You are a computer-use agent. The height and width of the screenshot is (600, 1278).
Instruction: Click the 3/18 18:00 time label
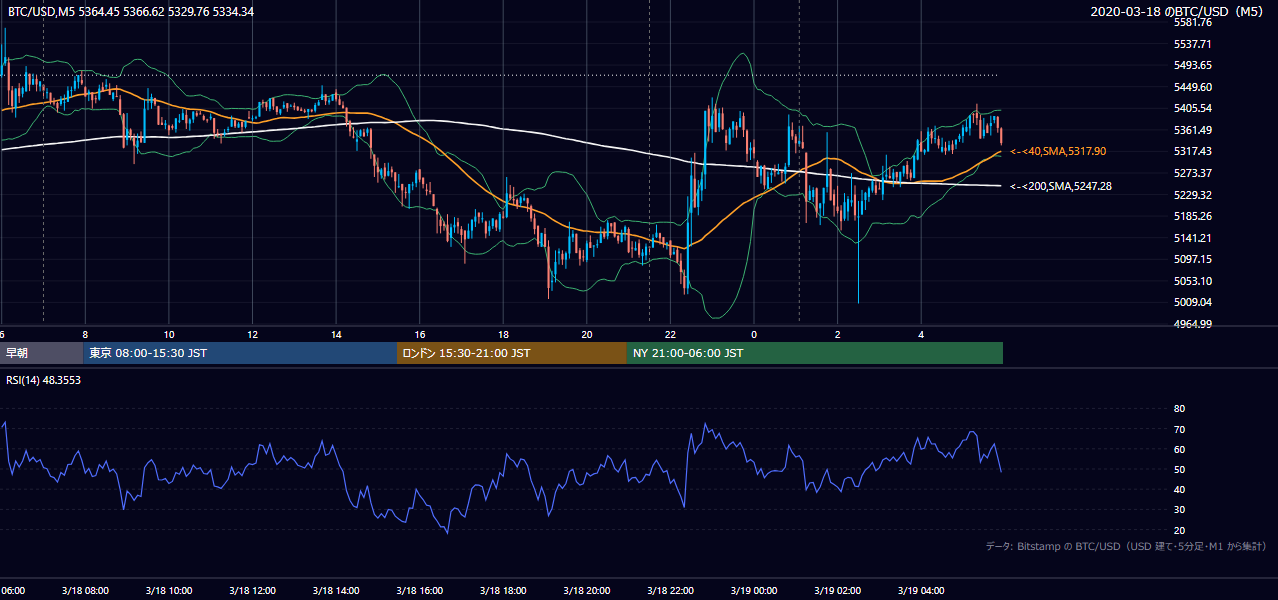tap(503, 590)
